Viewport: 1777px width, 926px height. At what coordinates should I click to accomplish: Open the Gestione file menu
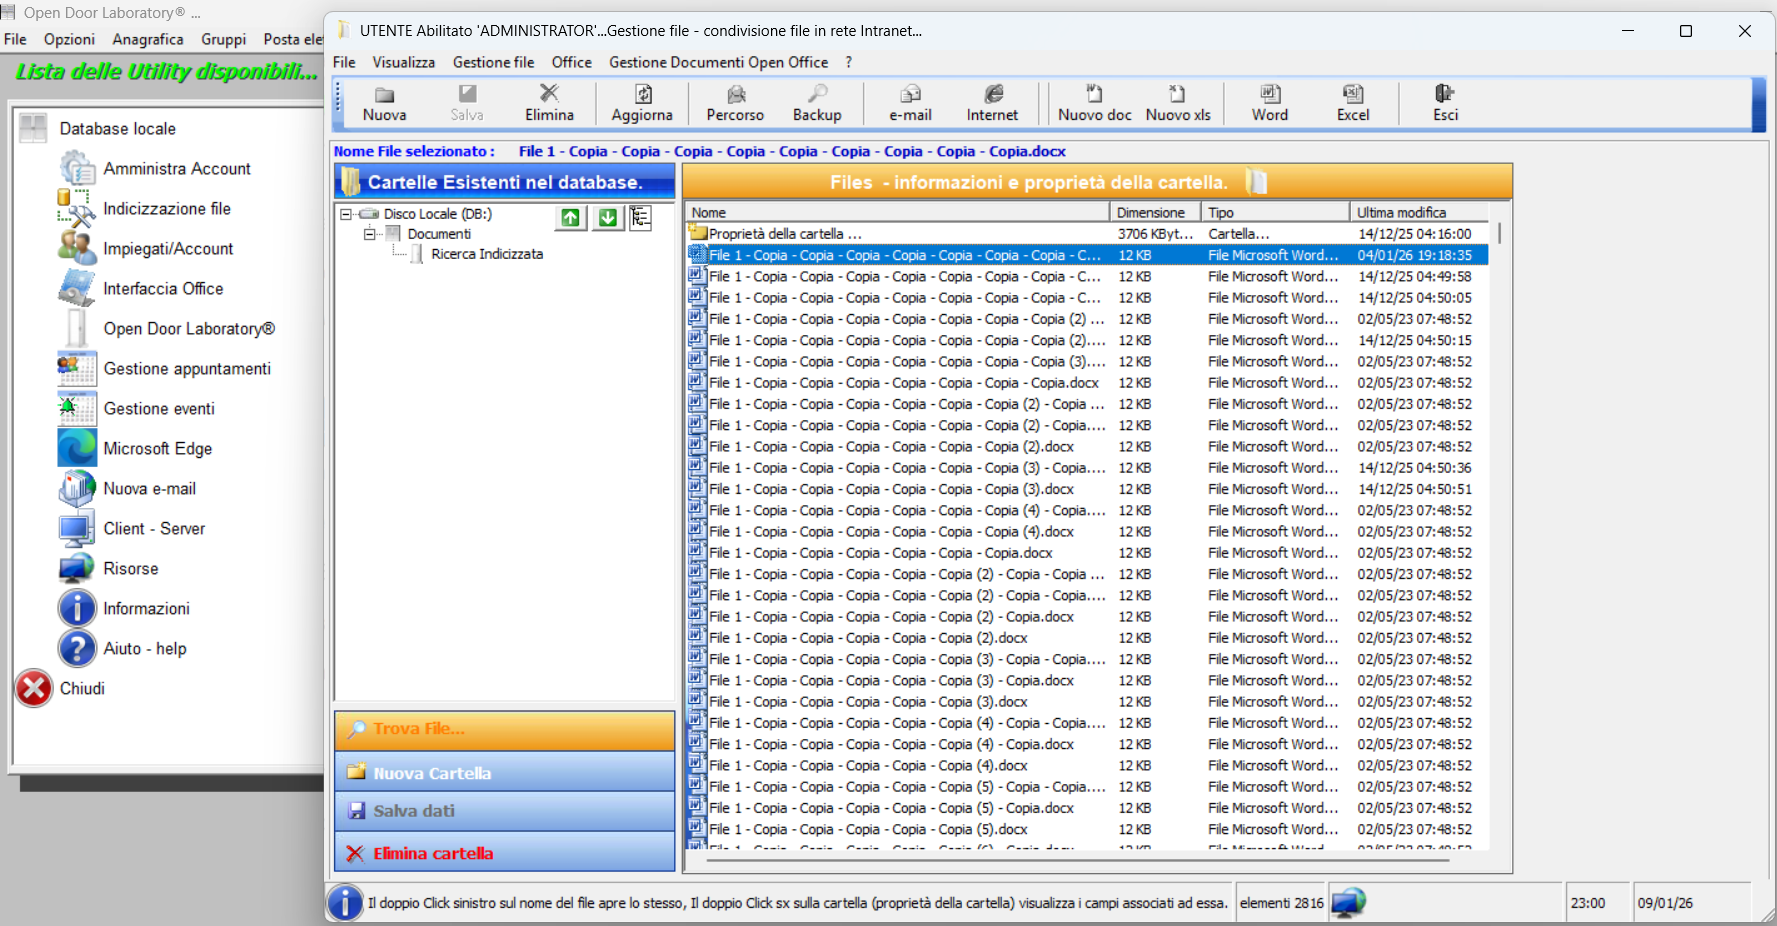coord(493,62)
